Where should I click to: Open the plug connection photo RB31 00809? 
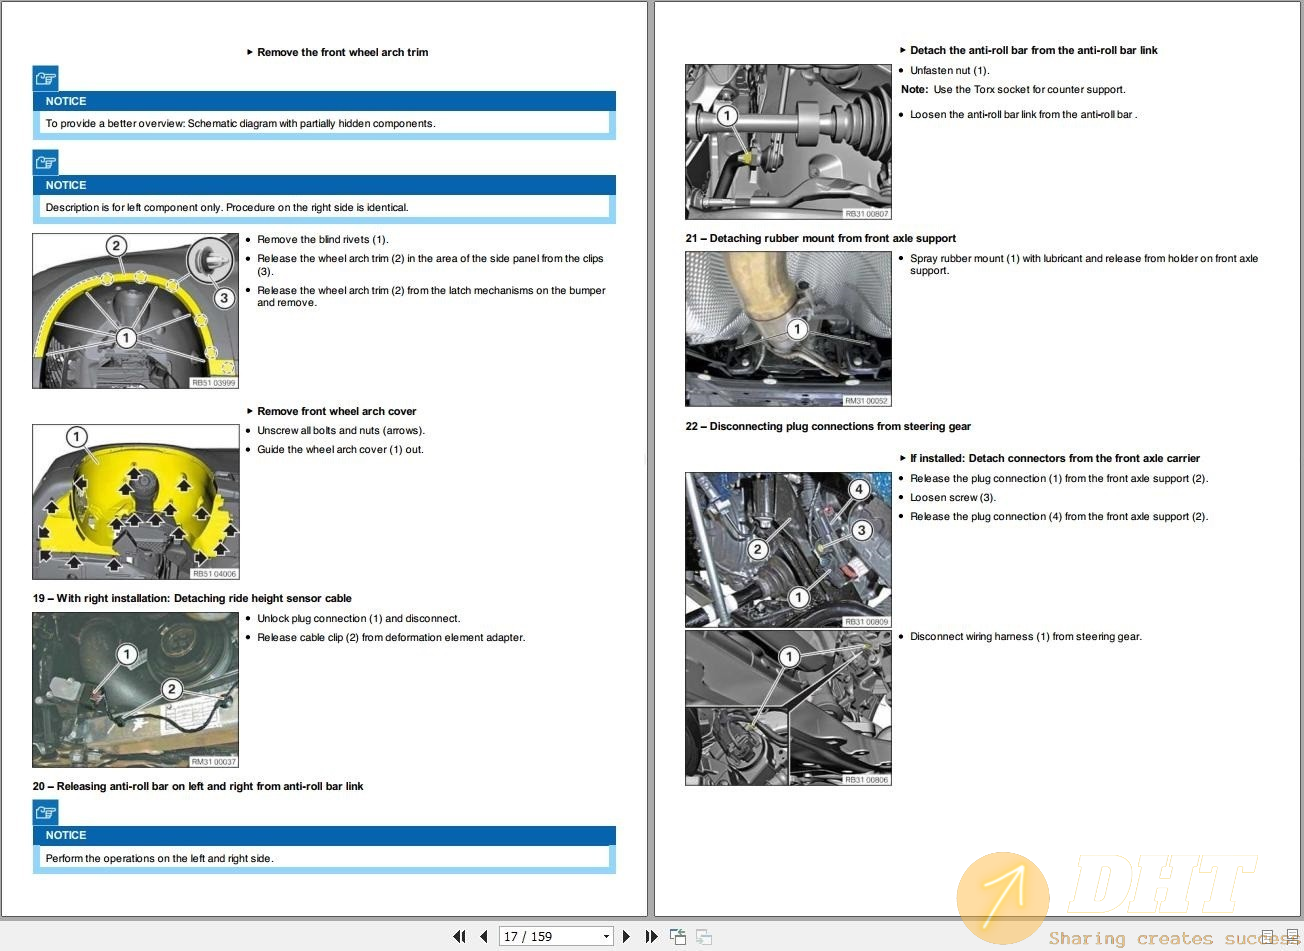pos(788,550)
